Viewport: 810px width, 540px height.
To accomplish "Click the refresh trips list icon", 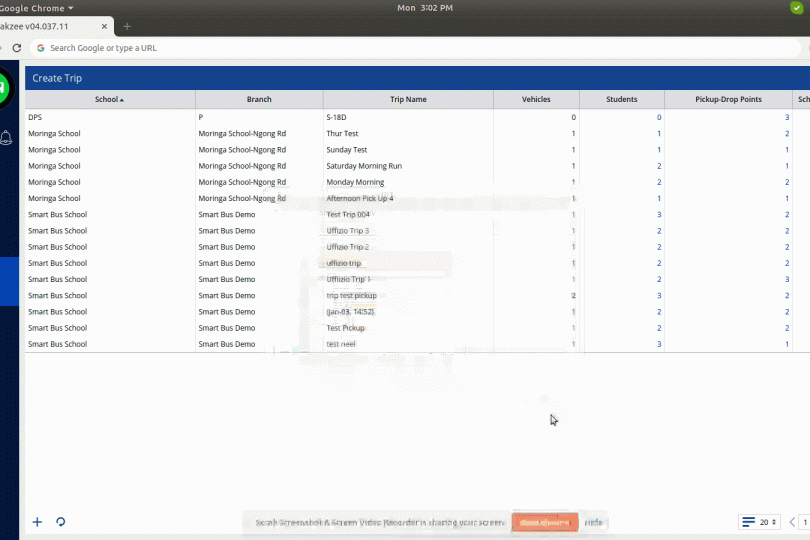I will coord(61,521).
